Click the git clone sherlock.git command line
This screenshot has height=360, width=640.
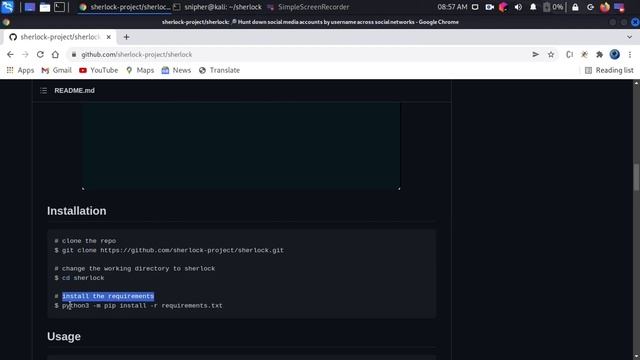(x=169, y=250)
